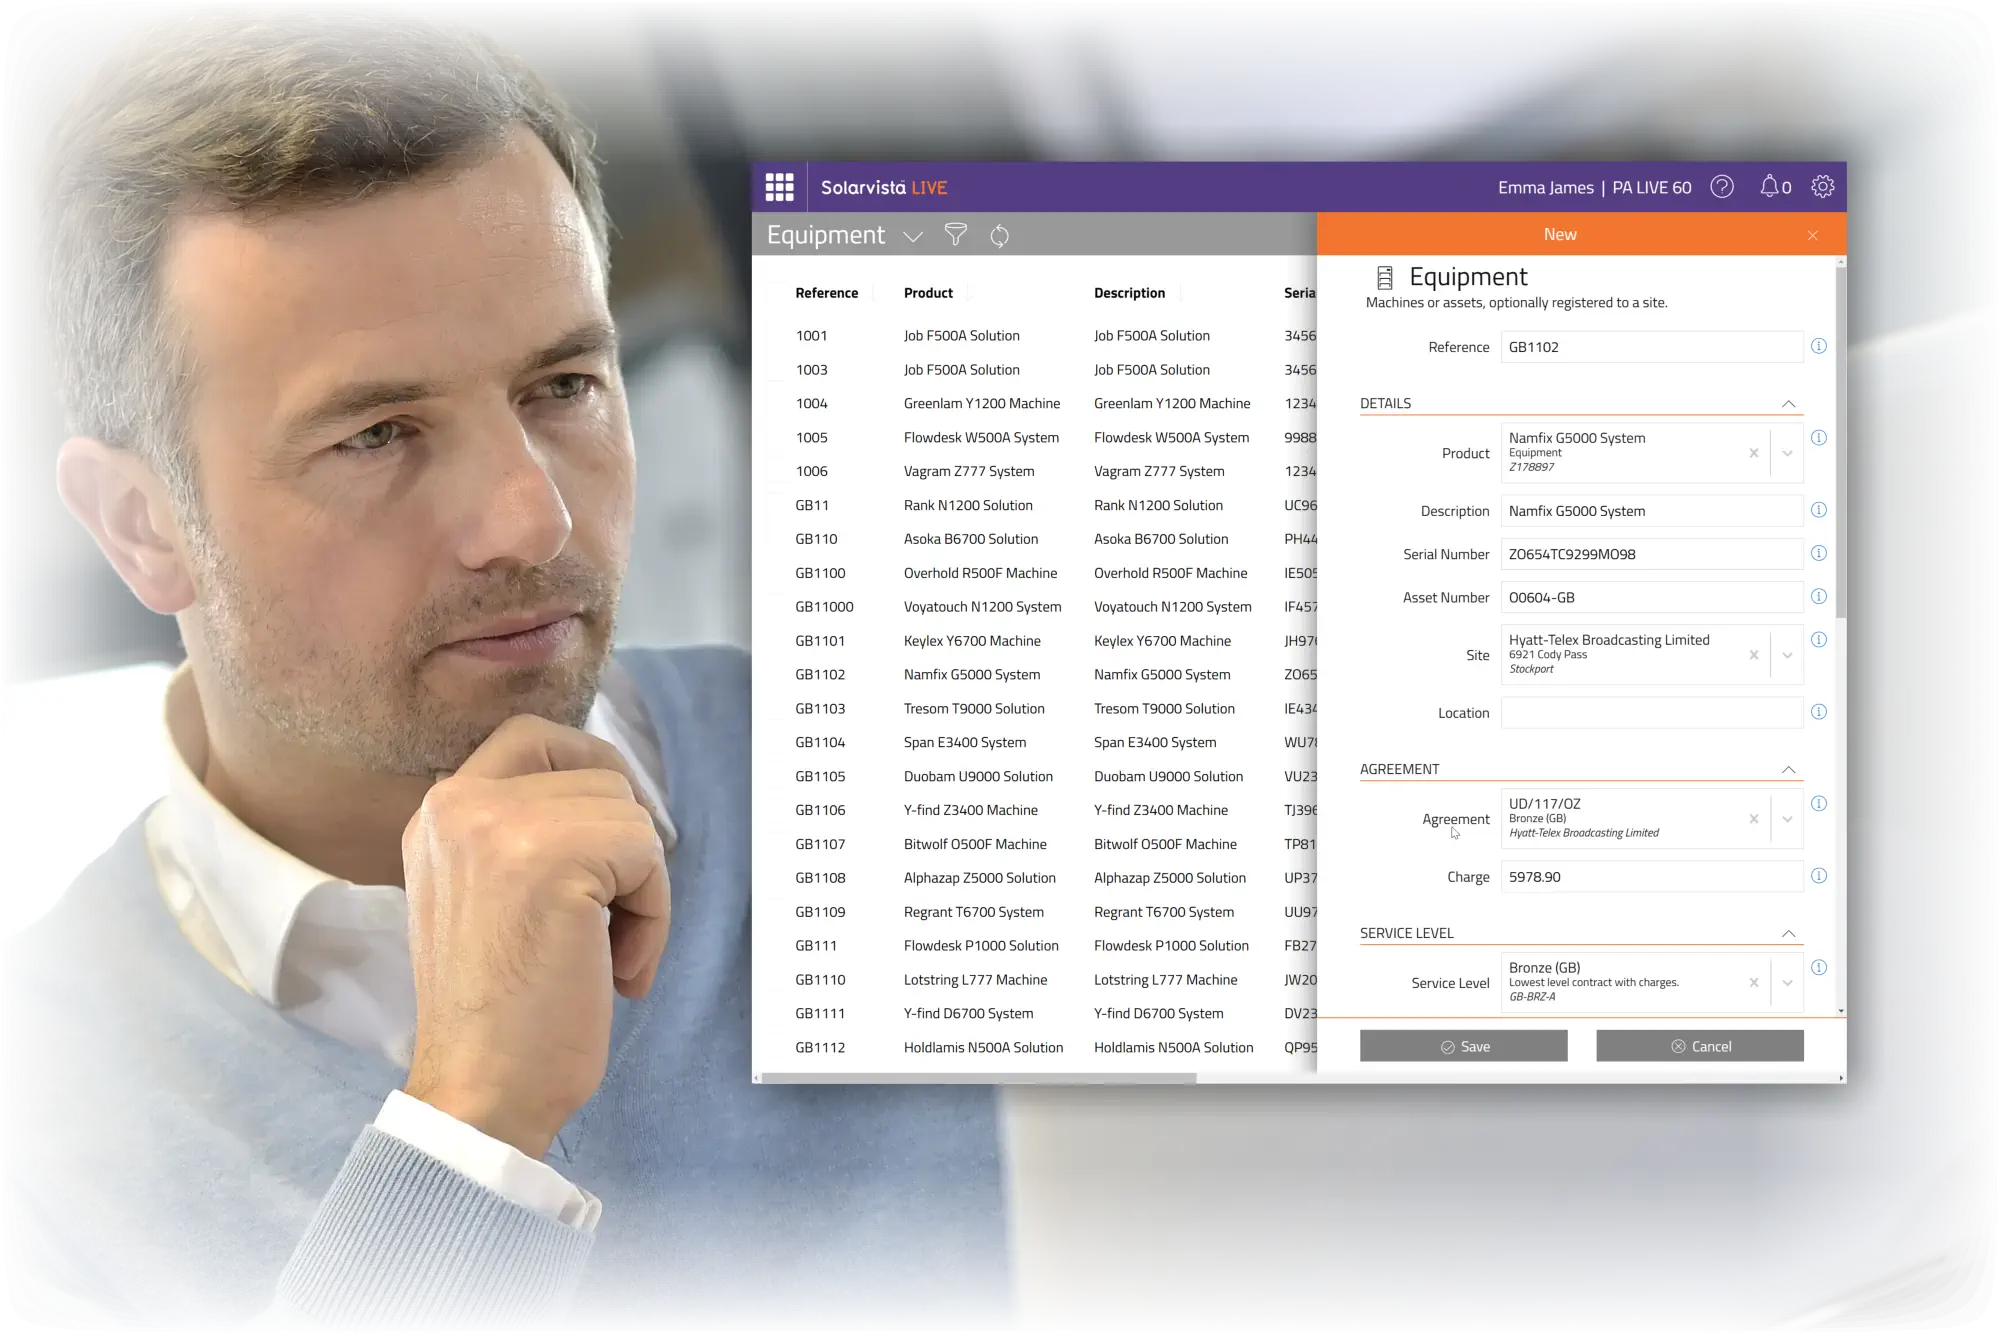The width and height of the screenshot is (2000, 1334).
Task: Click the table horizontal scrollbar
Action: point(979,1078)
